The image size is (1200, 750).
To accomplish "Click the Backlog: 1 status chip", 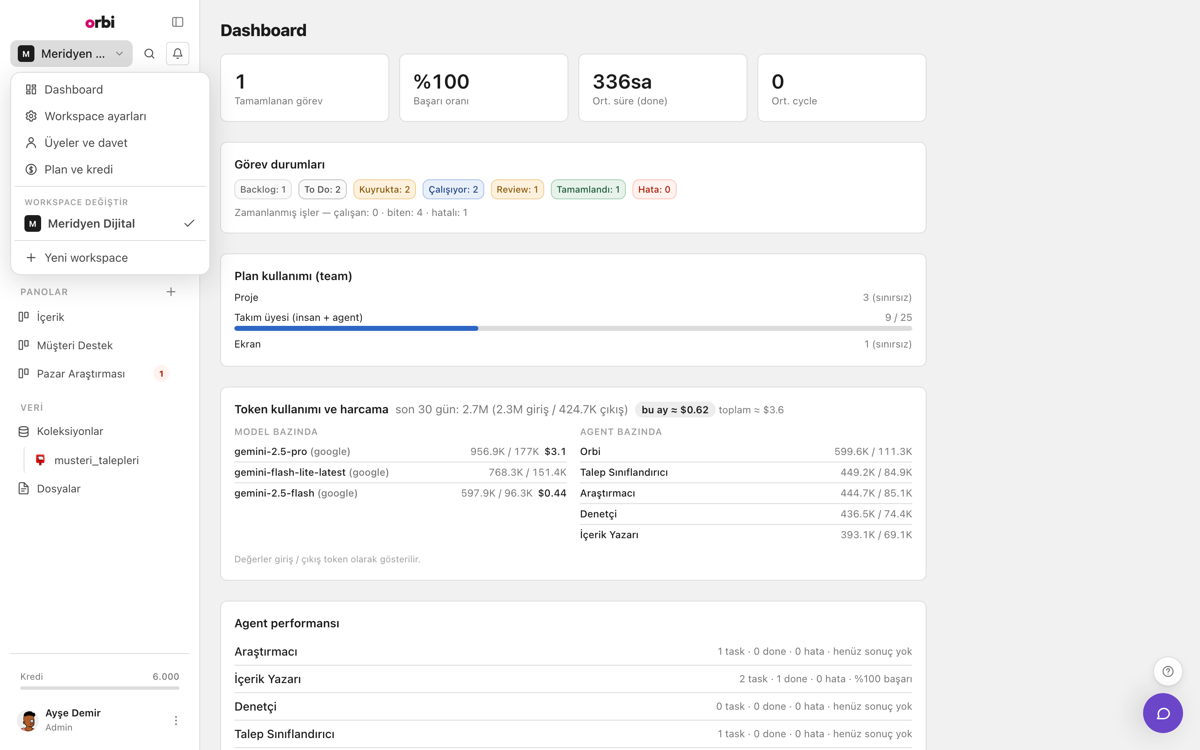I will pos(263,189).
